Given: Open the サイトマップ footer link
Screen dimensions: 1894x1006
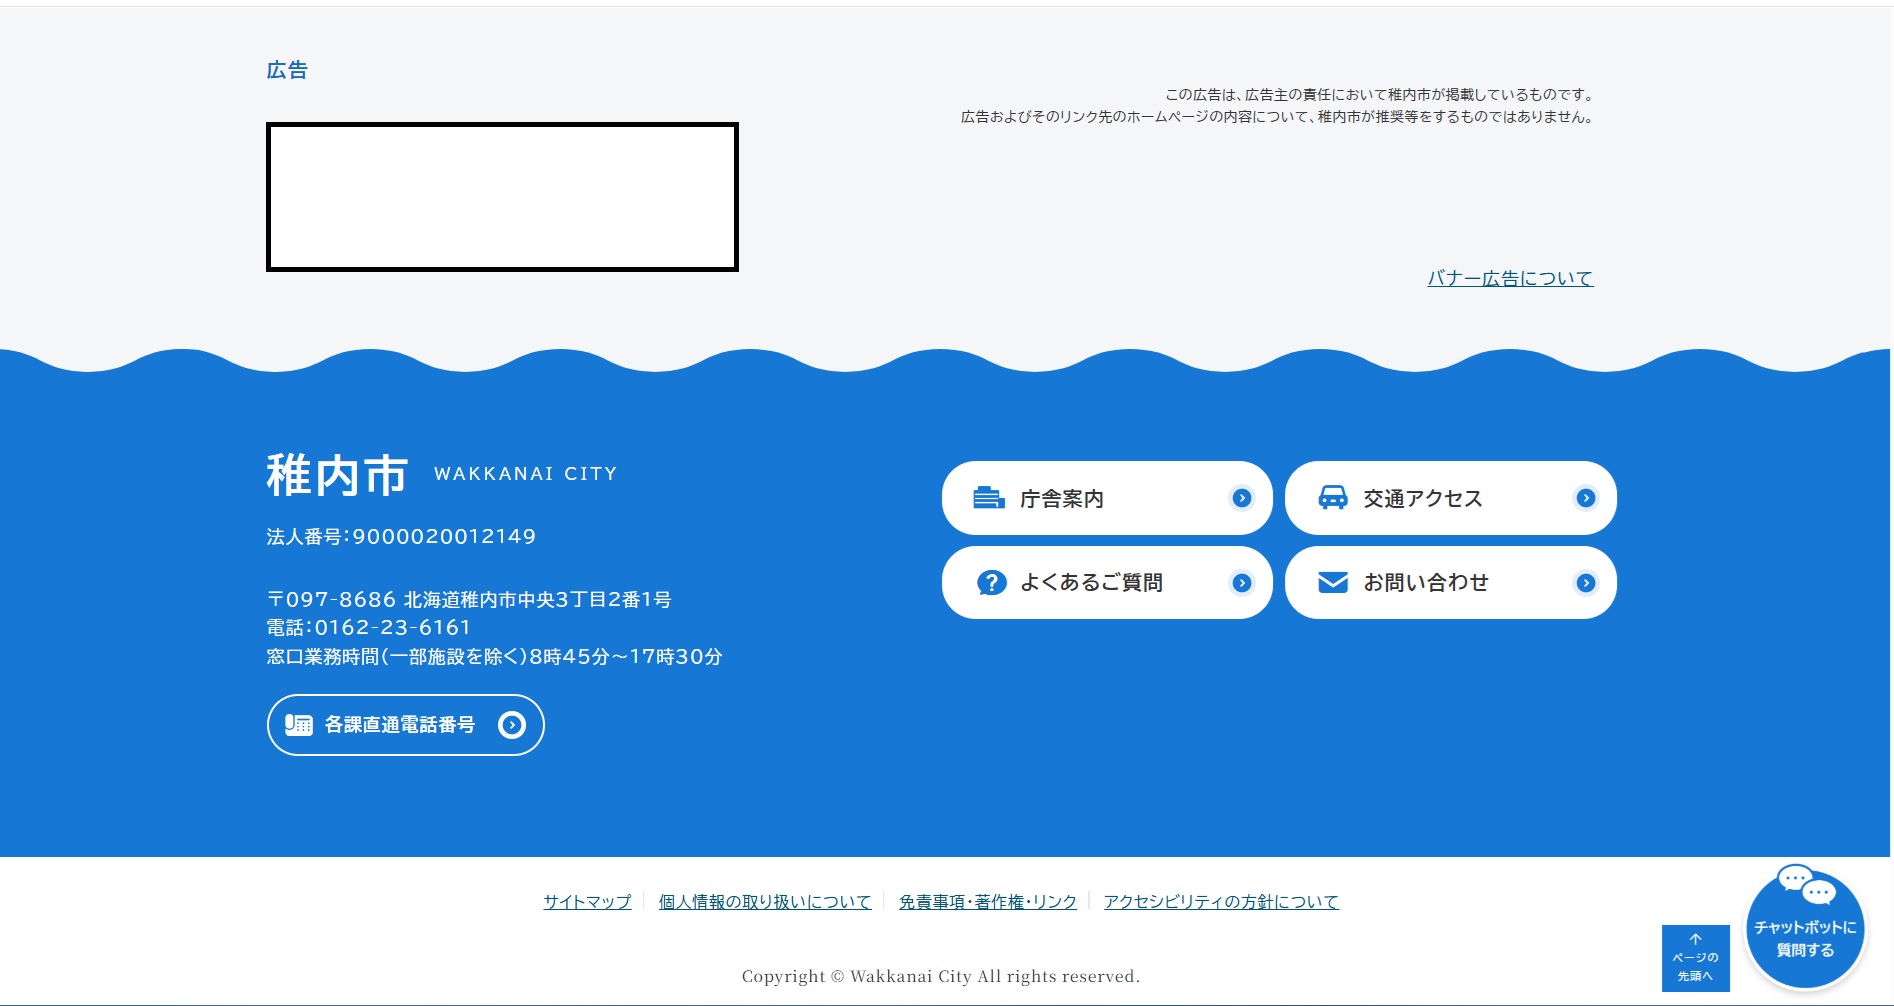Looking at the screenshot, I should pyautogui.click(x=587, y=902).
